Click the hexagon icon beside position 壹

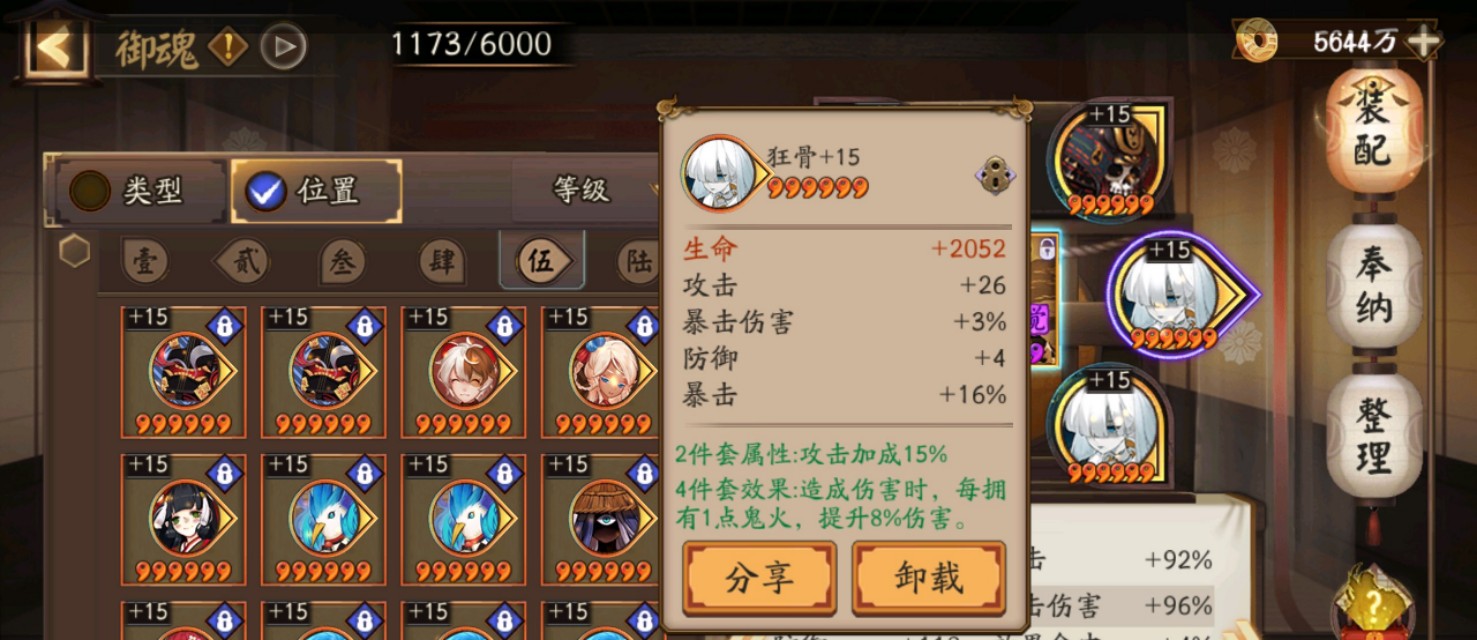coord(74,250)
